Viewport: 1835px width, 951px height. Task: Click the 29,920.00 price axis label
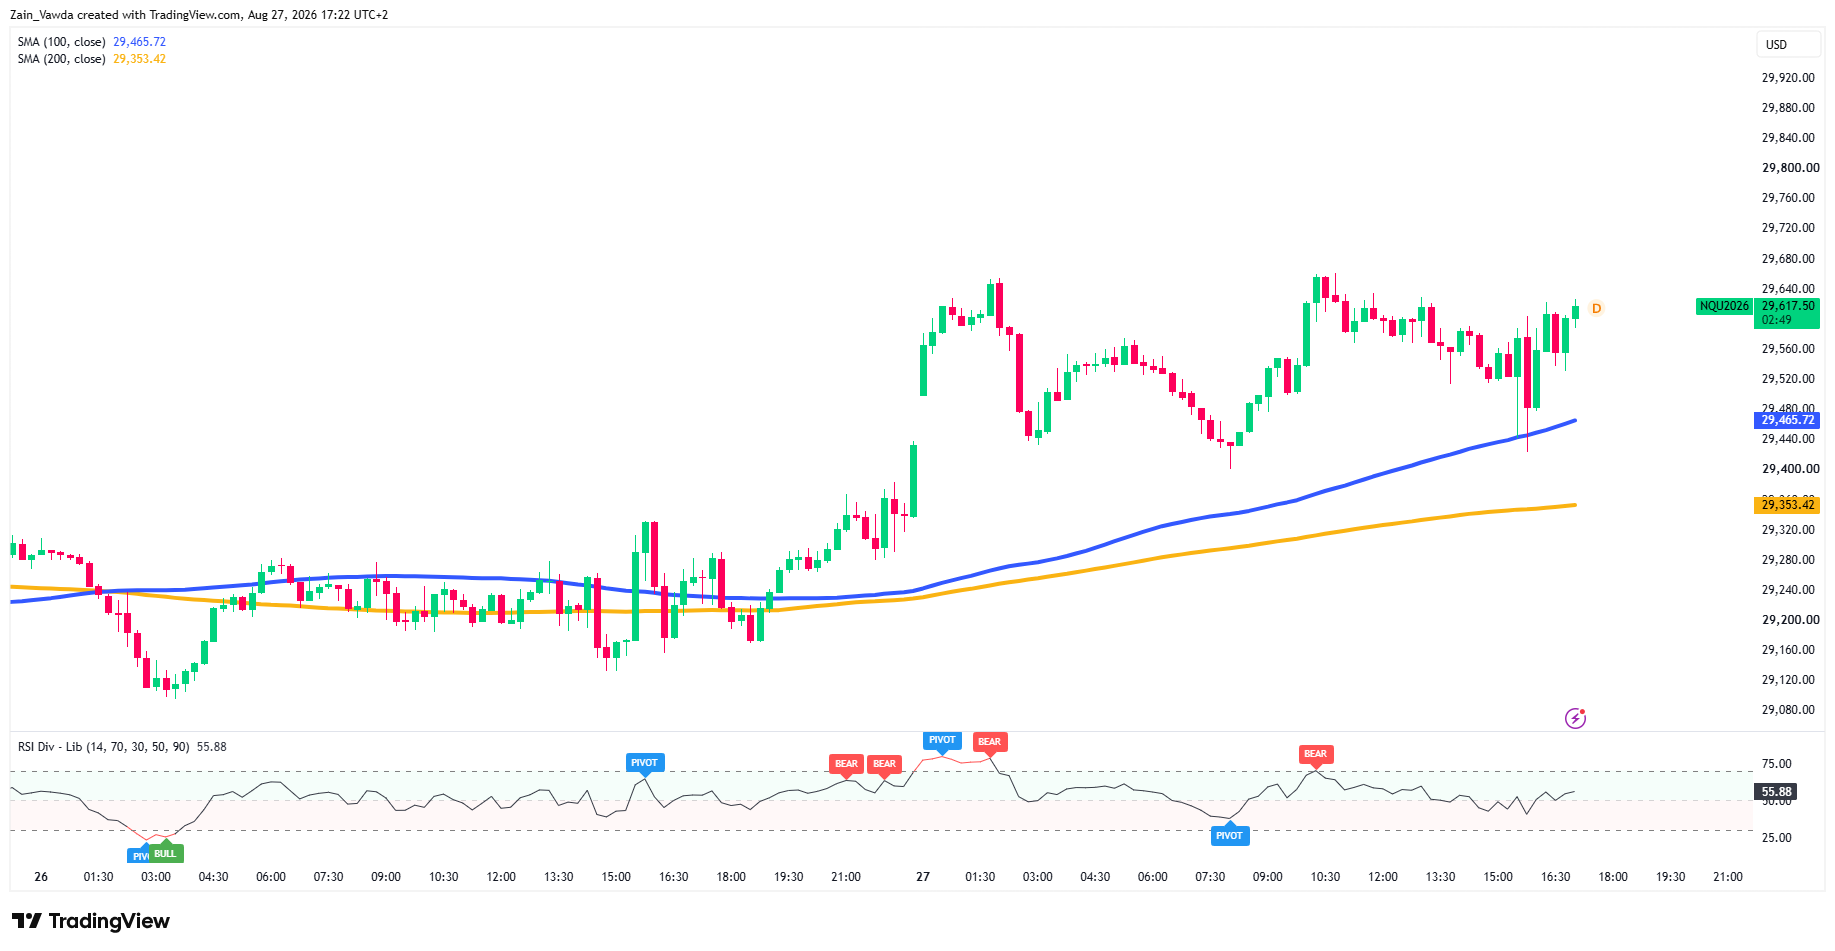(x=1788, y=78)
